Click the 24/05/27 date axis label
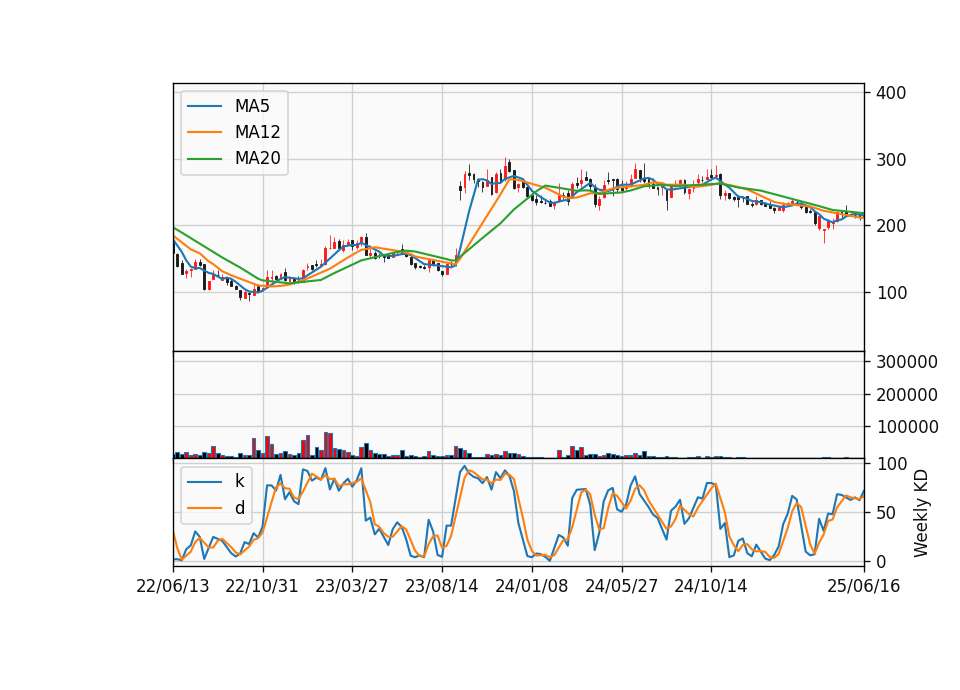Viewport: 960px width, 690px height. click(x=621, y=587)
